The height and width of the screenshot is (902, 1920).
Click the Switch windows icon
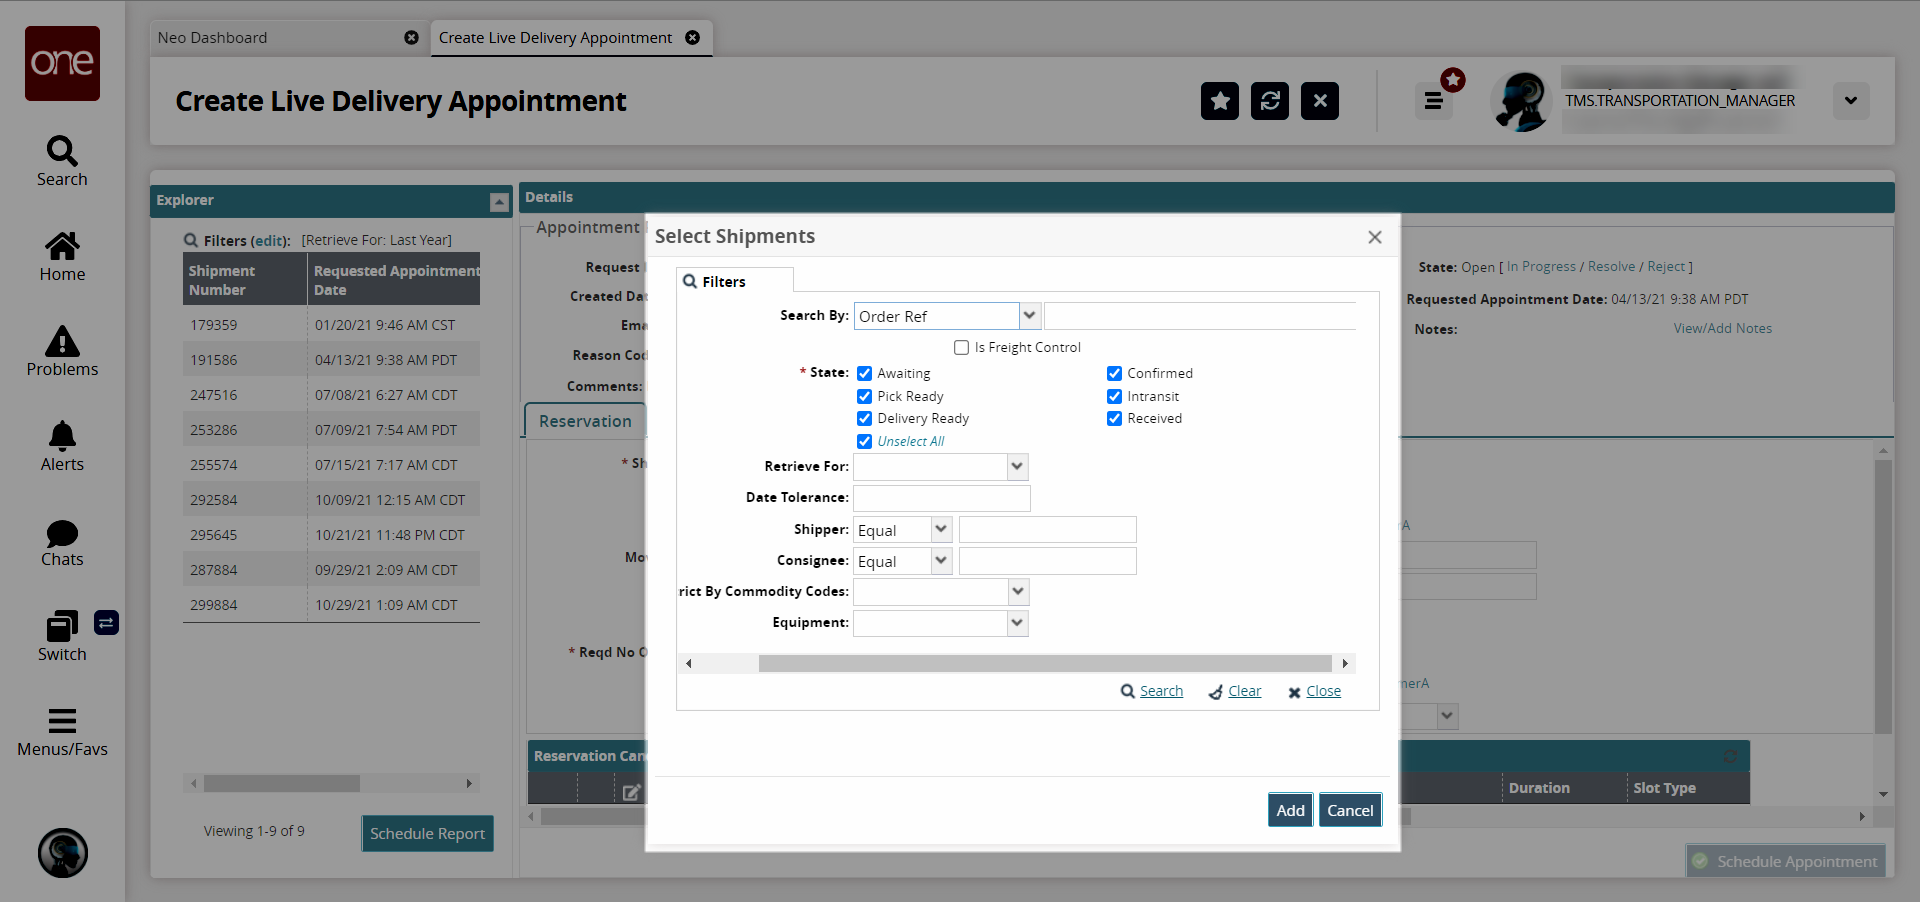click(x=62, y=627)
